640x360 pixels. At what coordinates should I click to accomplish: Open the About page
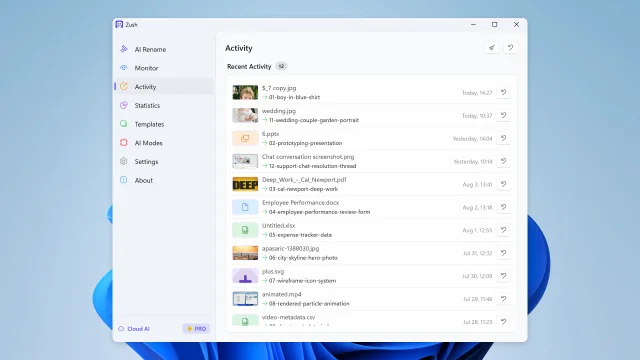pos(164,180)
